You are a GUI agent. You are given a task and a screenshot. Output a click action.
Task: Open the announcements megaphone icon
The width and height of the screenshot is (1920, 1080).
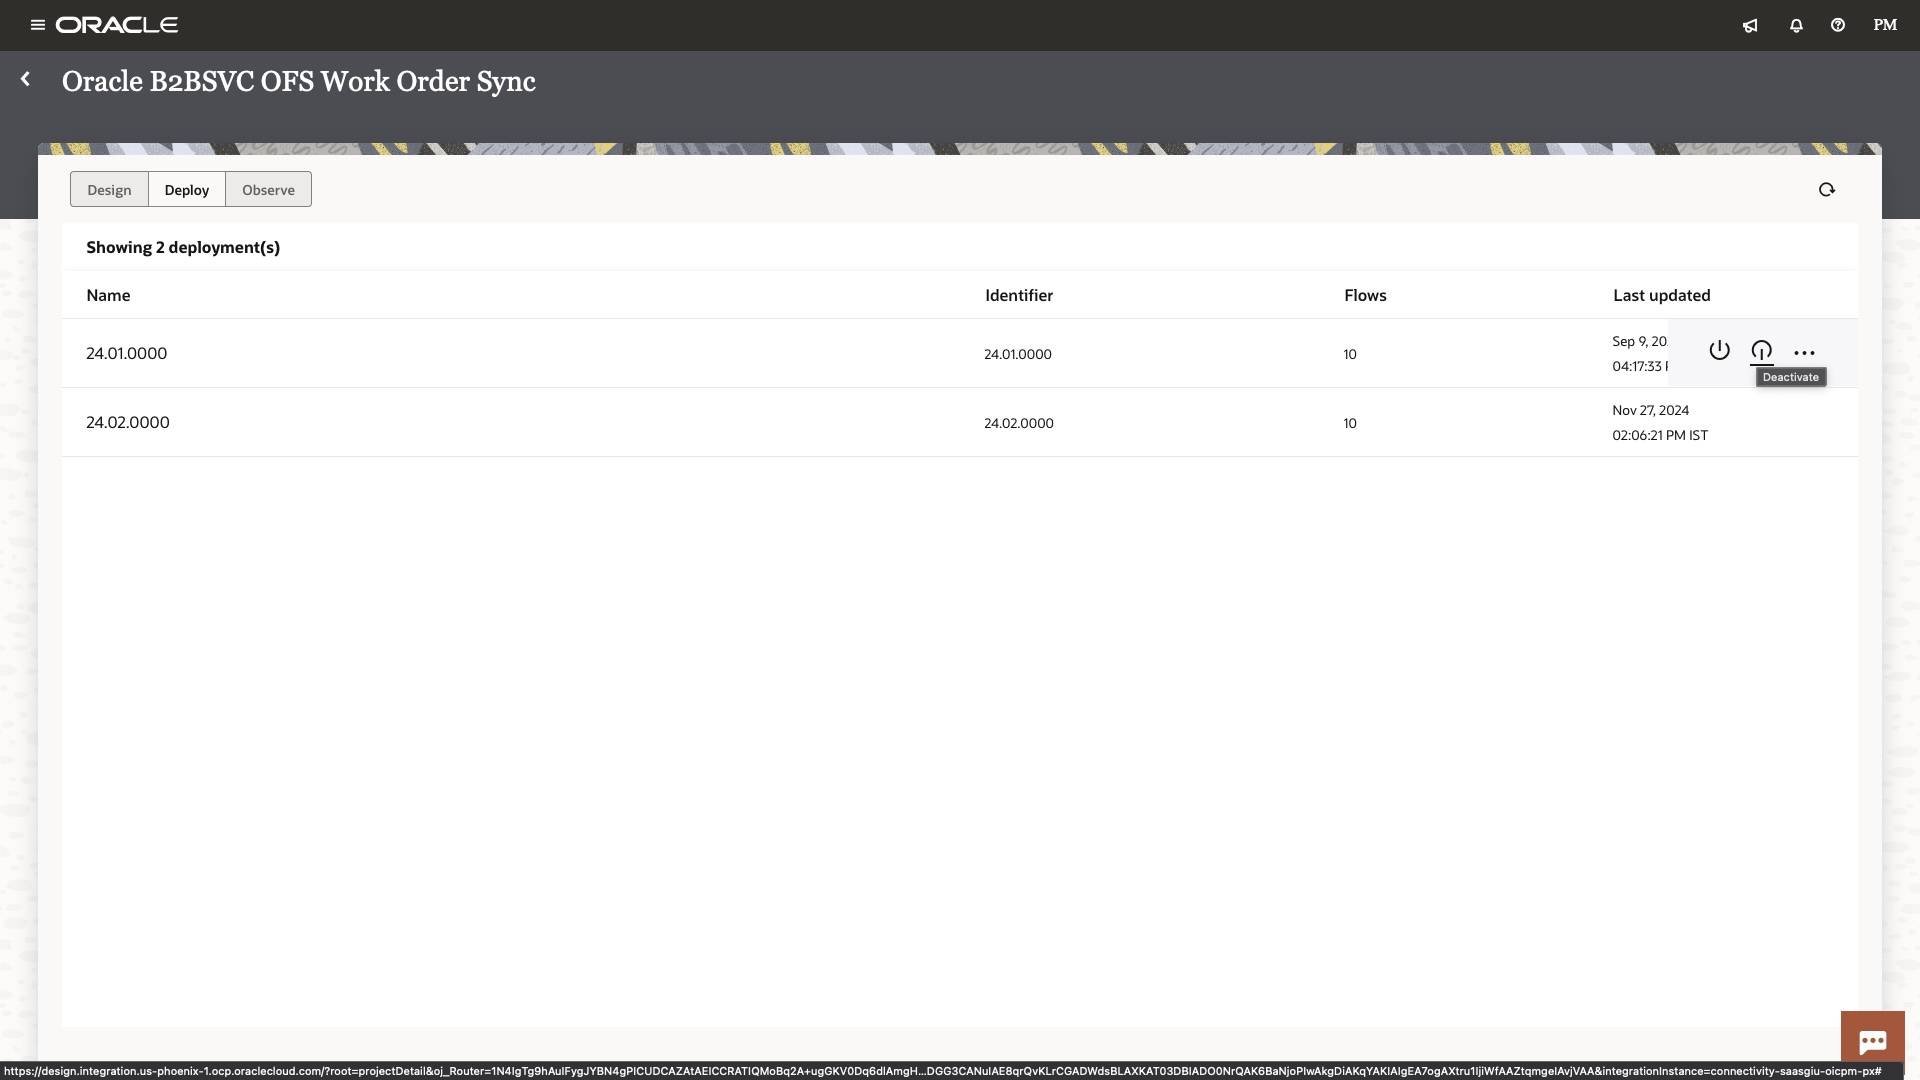1750,25
